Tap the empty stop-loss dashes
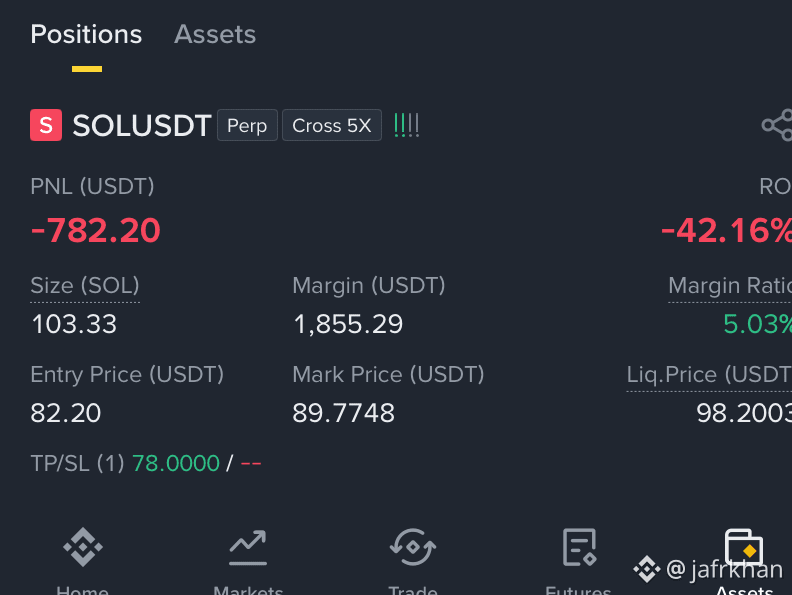 click(x=251, y=463)
